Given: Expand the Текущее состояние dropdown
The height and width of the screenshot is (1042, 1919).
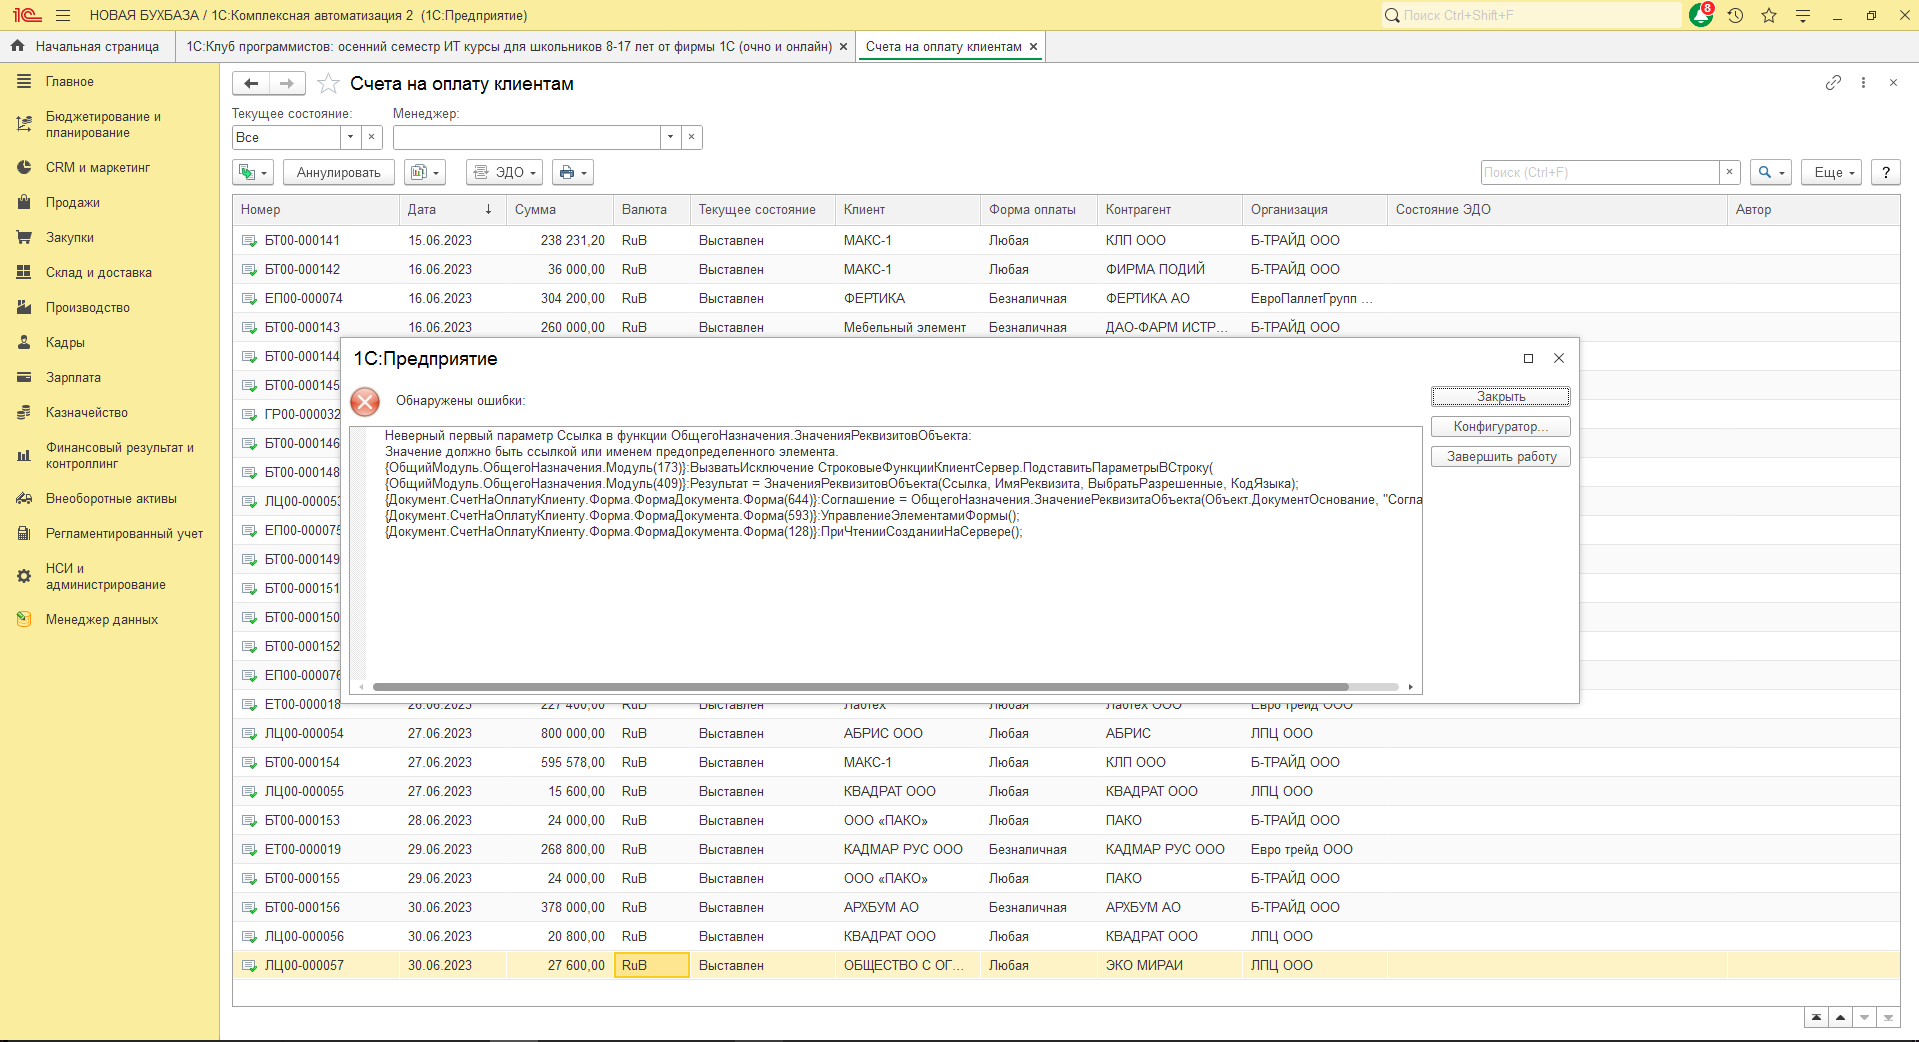Looking at the screenshot, I should point(350,137).
